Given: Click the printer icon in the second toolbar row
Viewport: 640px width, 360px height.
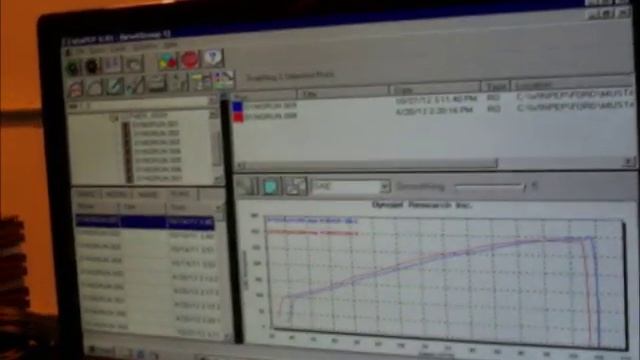Looking at the screenshot, I should 157,83.
